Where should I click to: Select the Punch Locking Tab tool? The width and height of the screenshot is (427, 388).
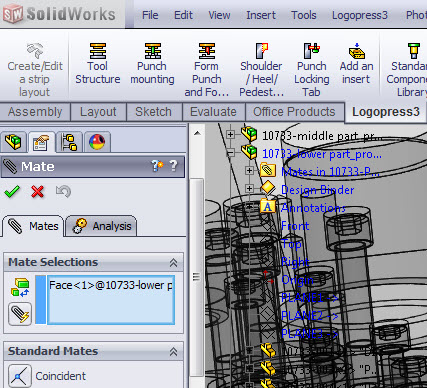(311, 70)
